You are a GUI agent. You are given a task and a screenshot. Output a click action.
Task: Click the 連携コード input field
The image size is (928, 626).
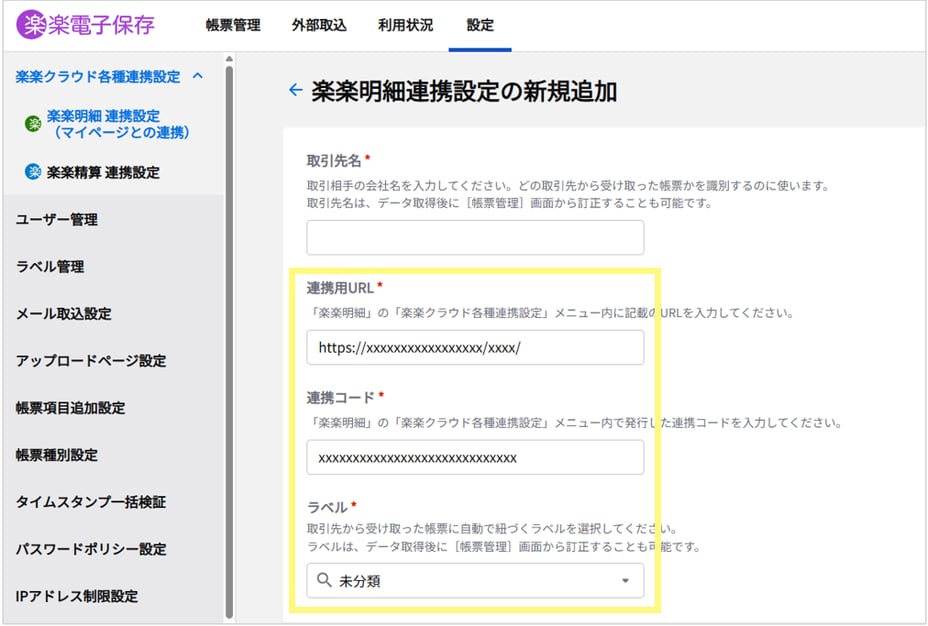[475, 457]
